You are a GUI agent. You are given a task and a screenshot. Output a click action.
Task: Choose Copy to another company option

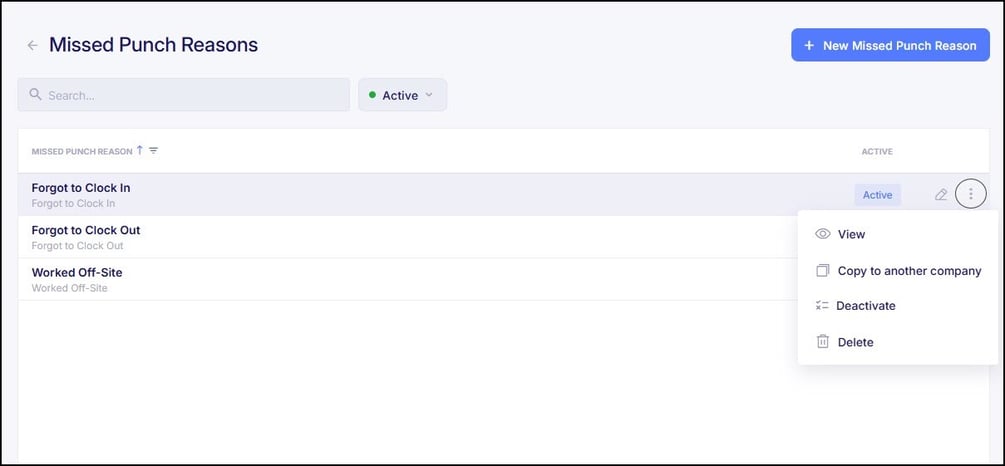click(x=909, y=271)
